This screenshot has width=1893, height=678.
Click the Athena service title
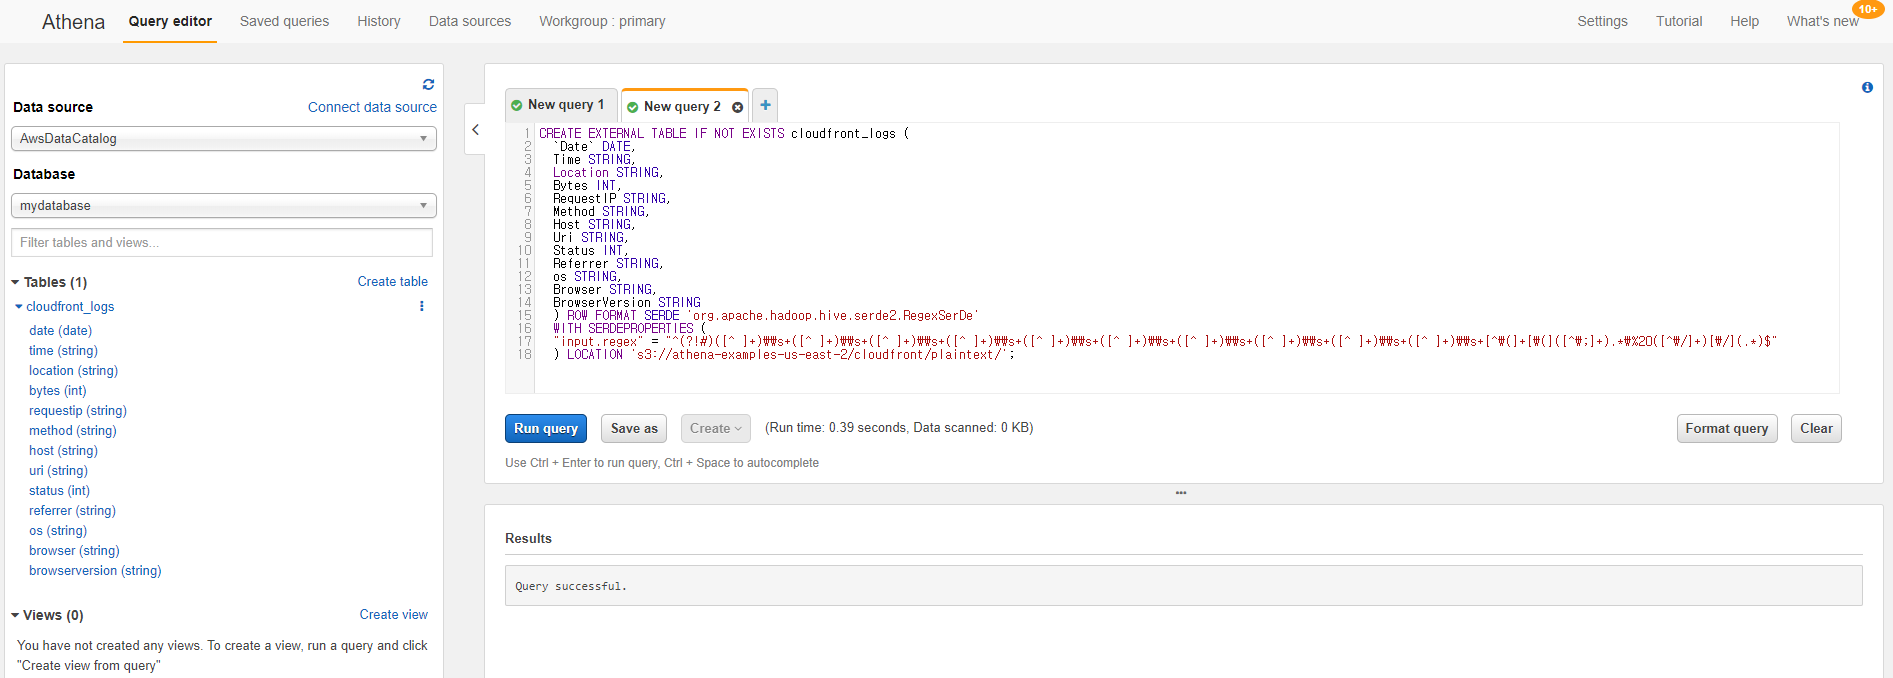point(73,22)
